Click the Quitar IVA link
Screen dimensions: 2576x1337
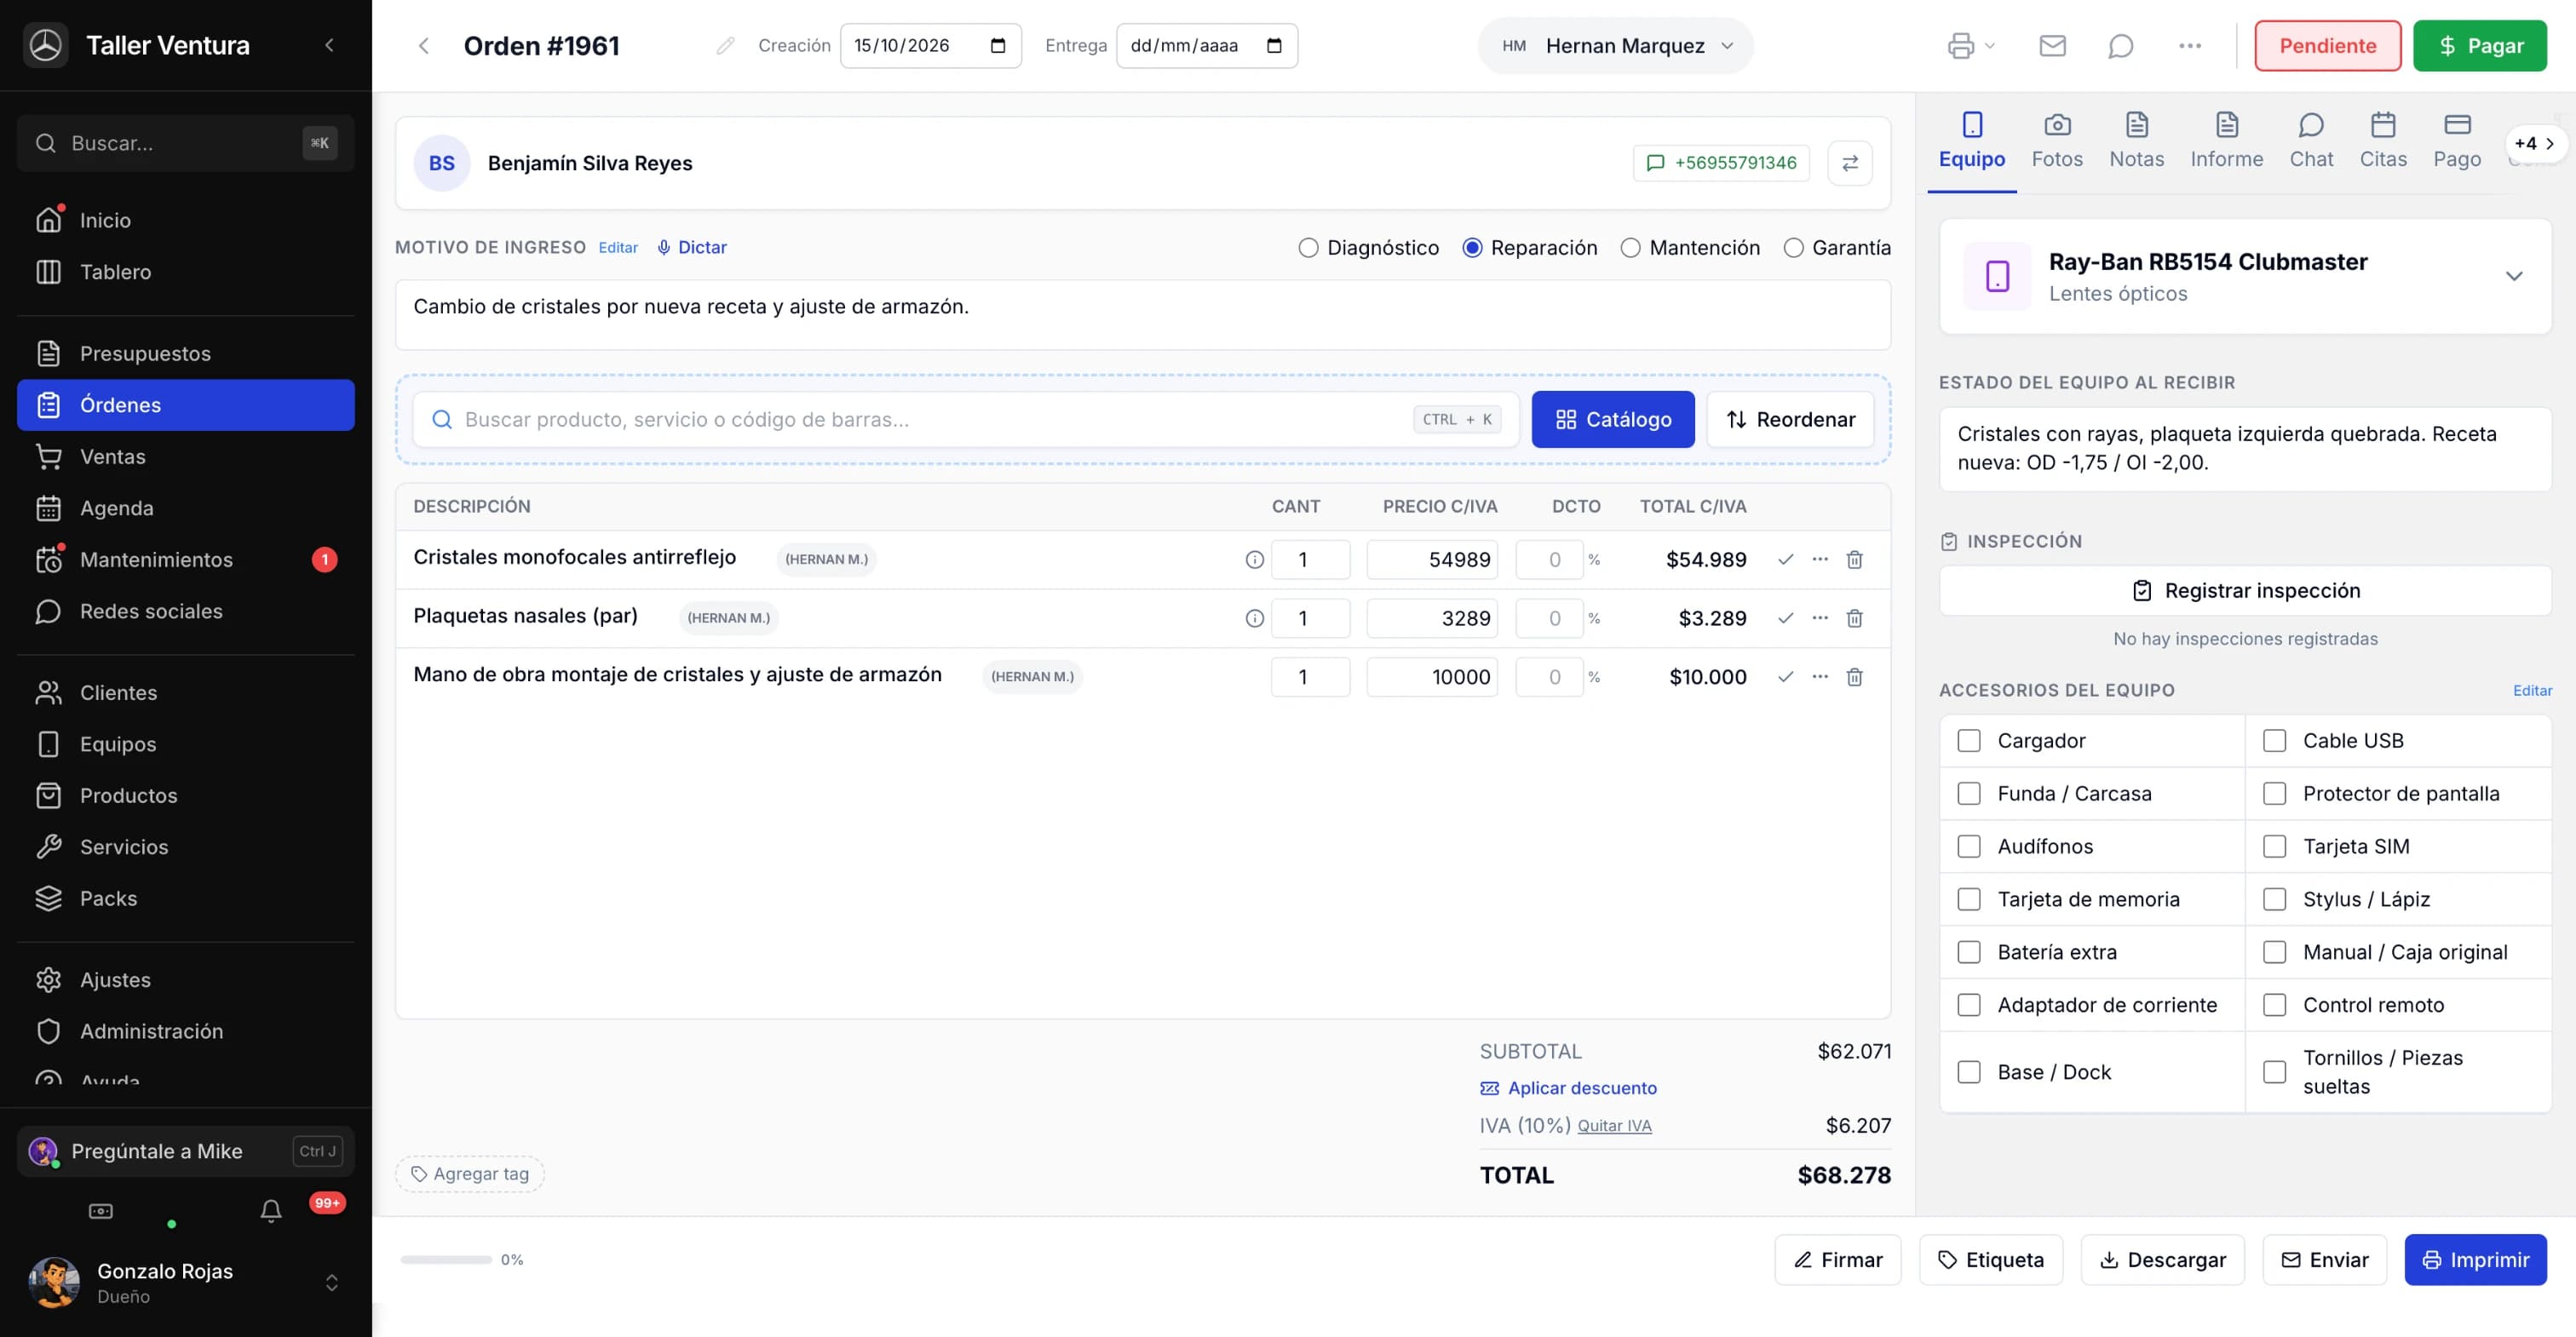coord(1614,1126)
